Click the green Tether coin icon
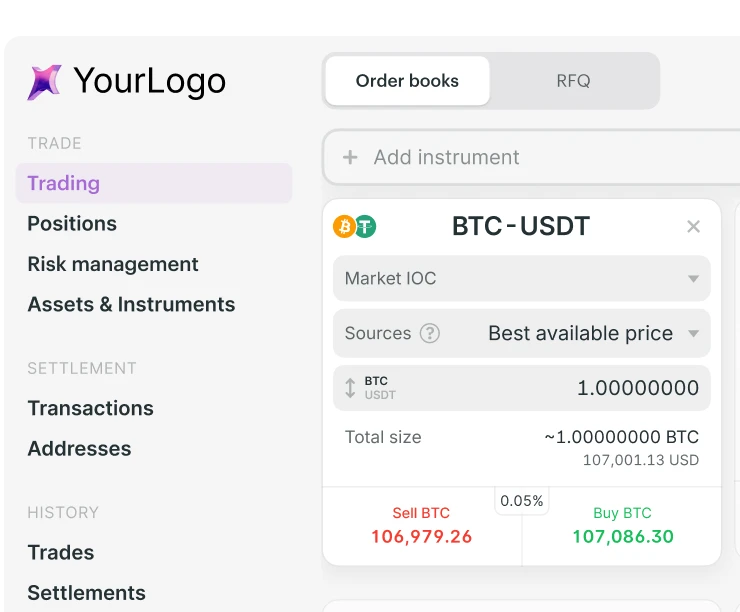Viewport: 740px width, 612px height. click(x=365, y=227)
